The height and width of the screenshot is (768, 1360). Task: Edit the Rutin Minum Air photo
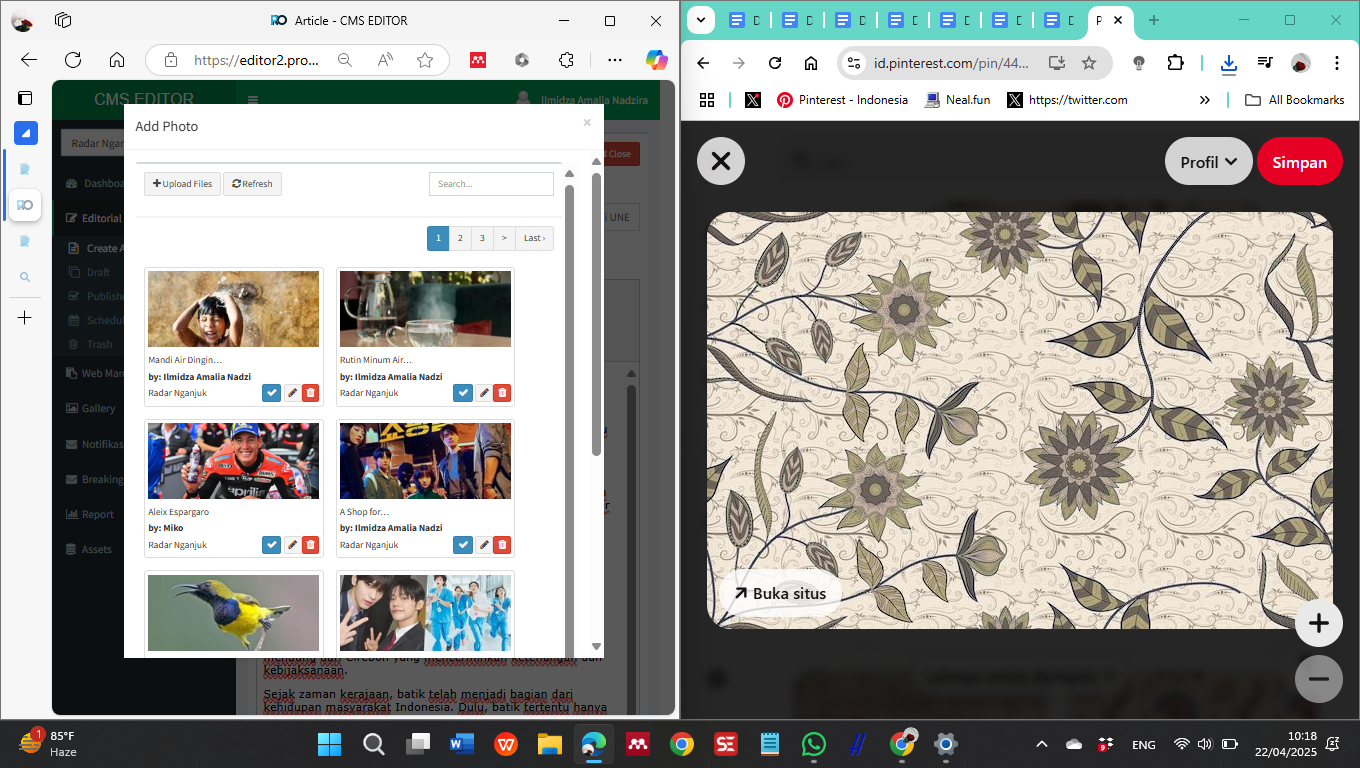tap(484, 393)
